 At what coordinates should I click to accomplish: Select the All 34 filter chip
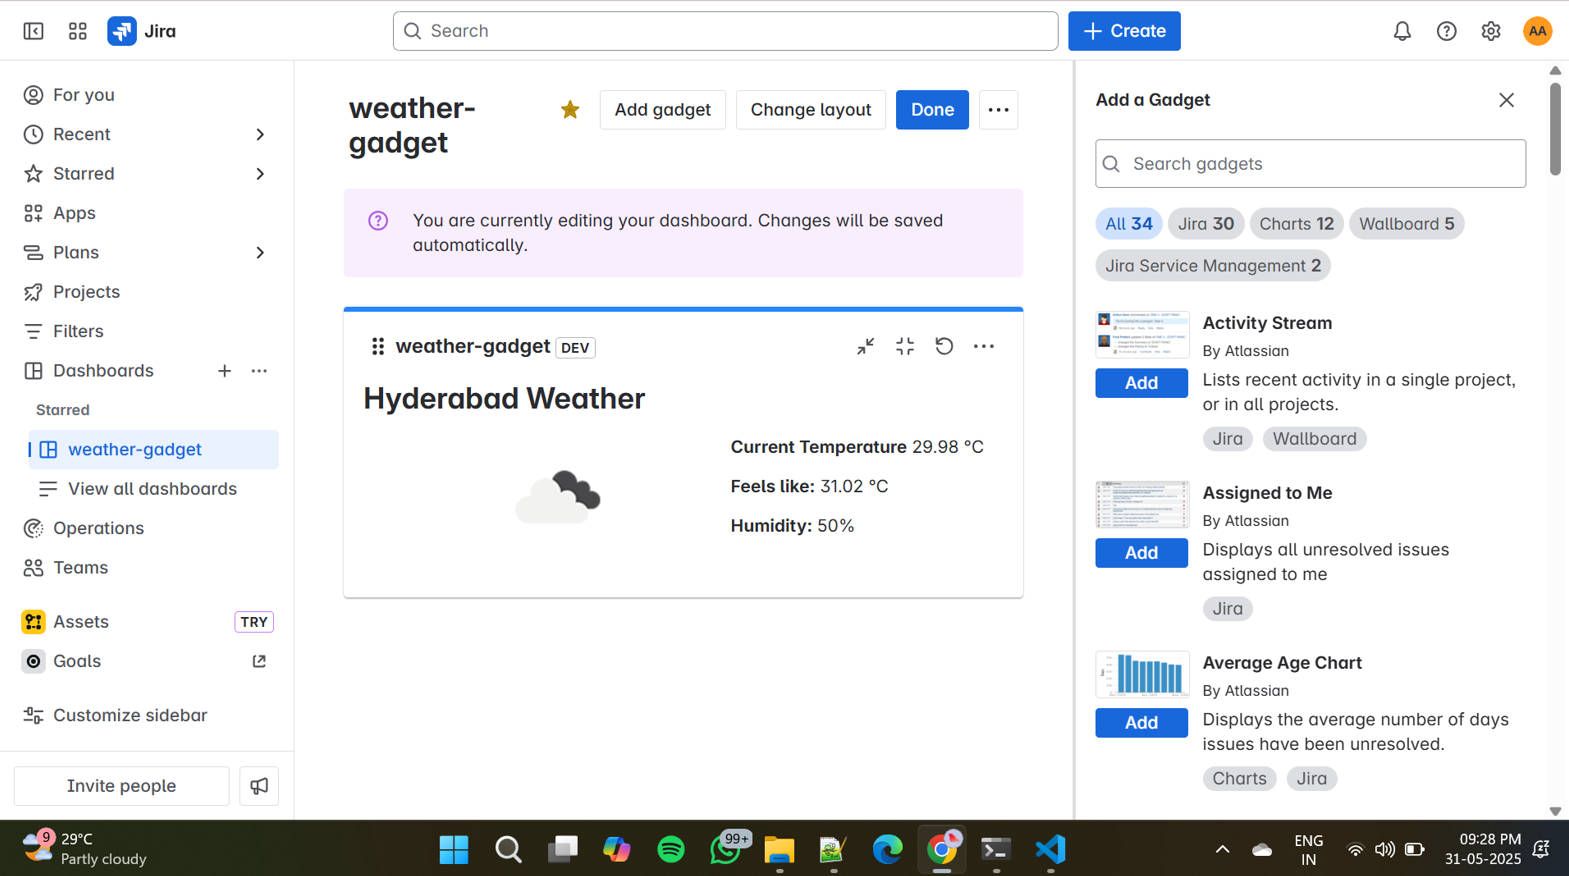pos(1129,224)
